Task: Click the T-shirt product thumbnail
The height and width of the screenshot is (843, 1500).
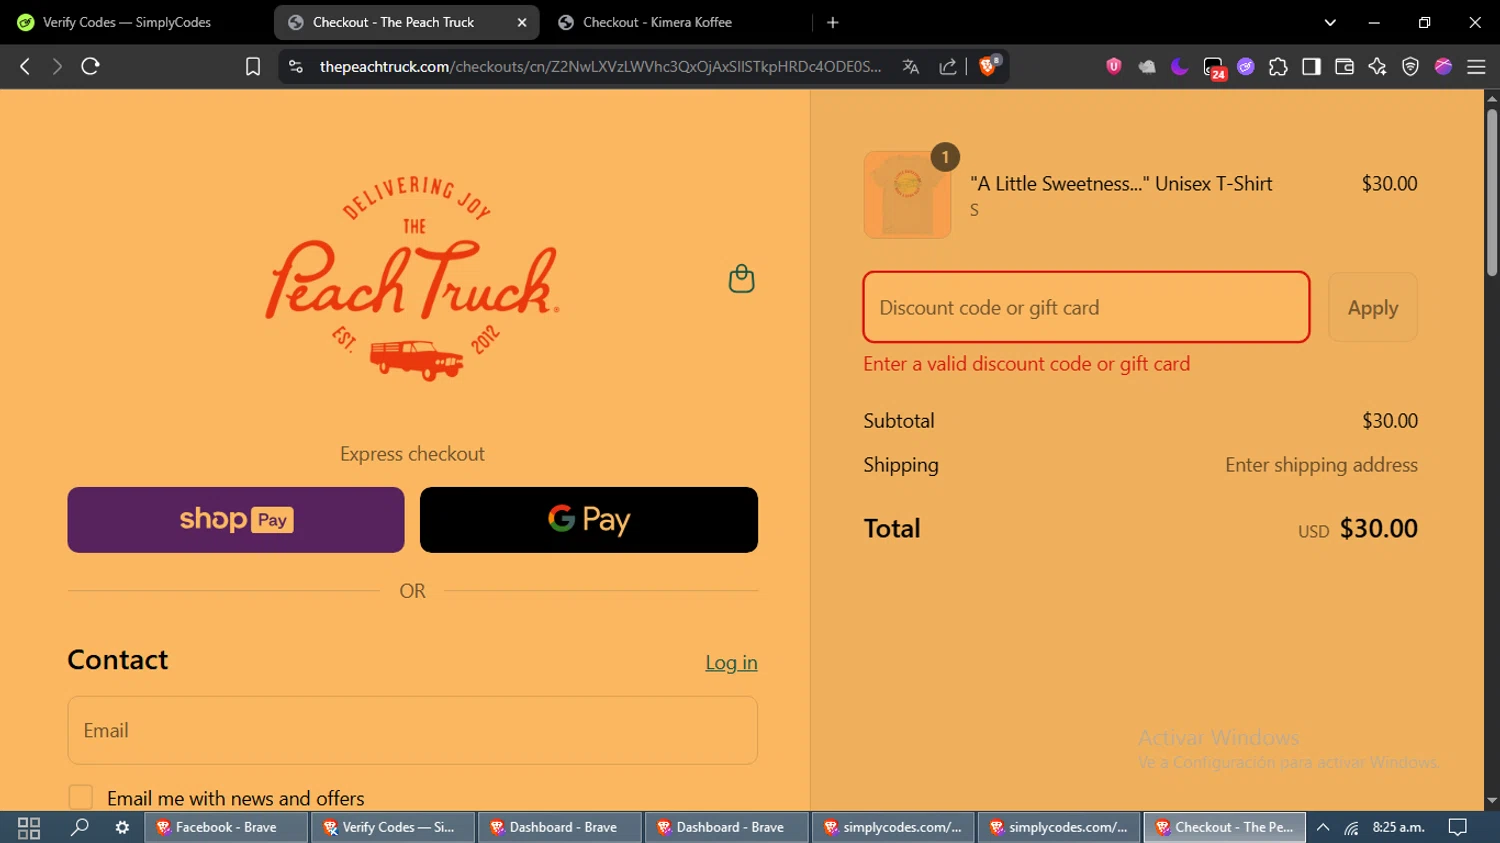Action: [x=907, y=195]
